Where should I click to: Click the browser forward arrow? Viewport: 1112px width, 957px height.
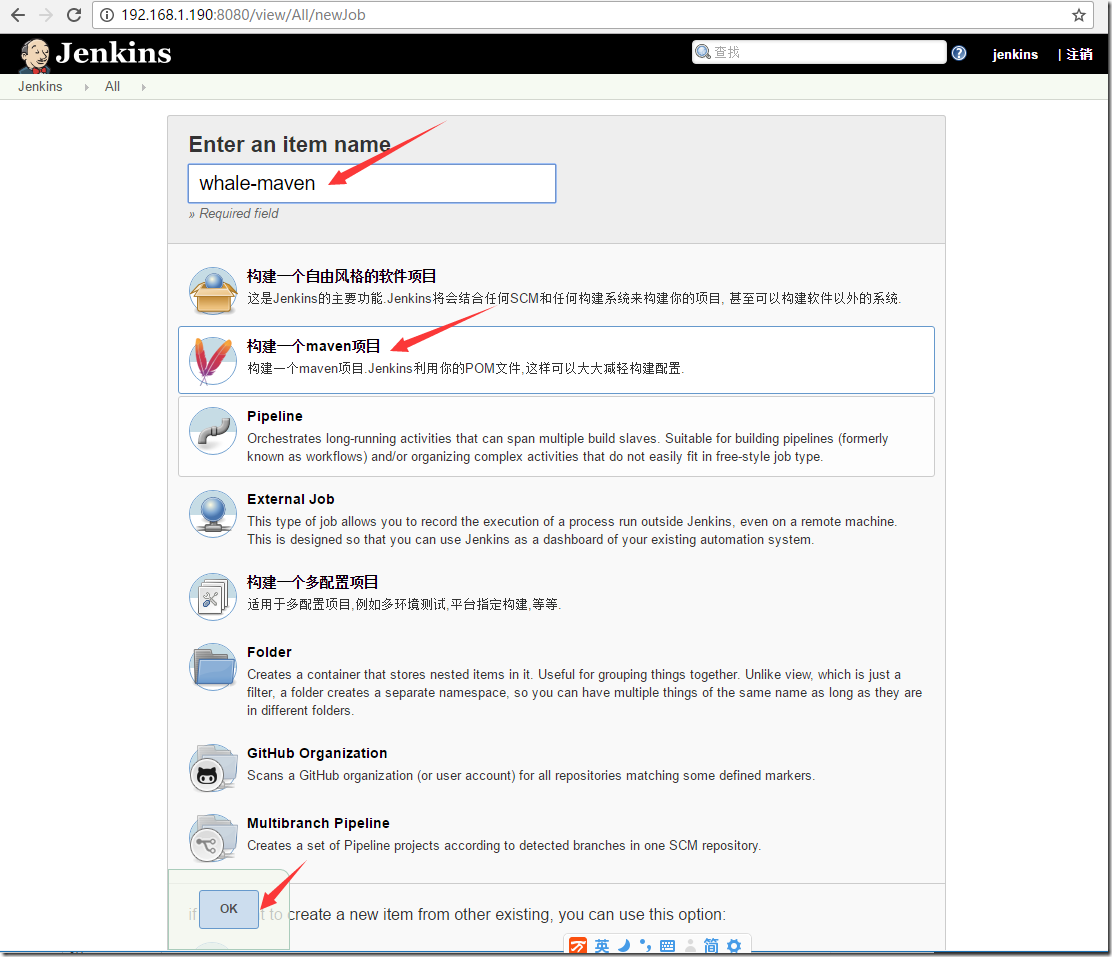[x=46, y=15]
